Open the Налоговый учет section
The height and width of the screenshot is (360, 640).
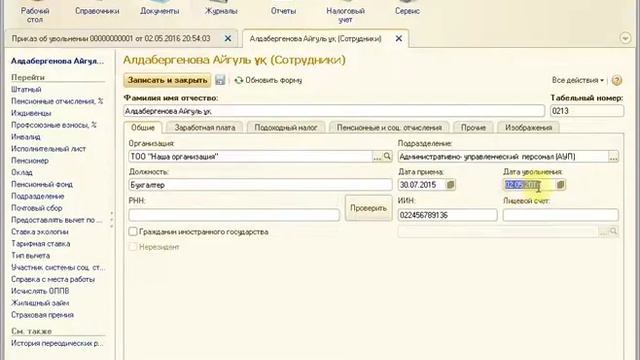point(345,15)
